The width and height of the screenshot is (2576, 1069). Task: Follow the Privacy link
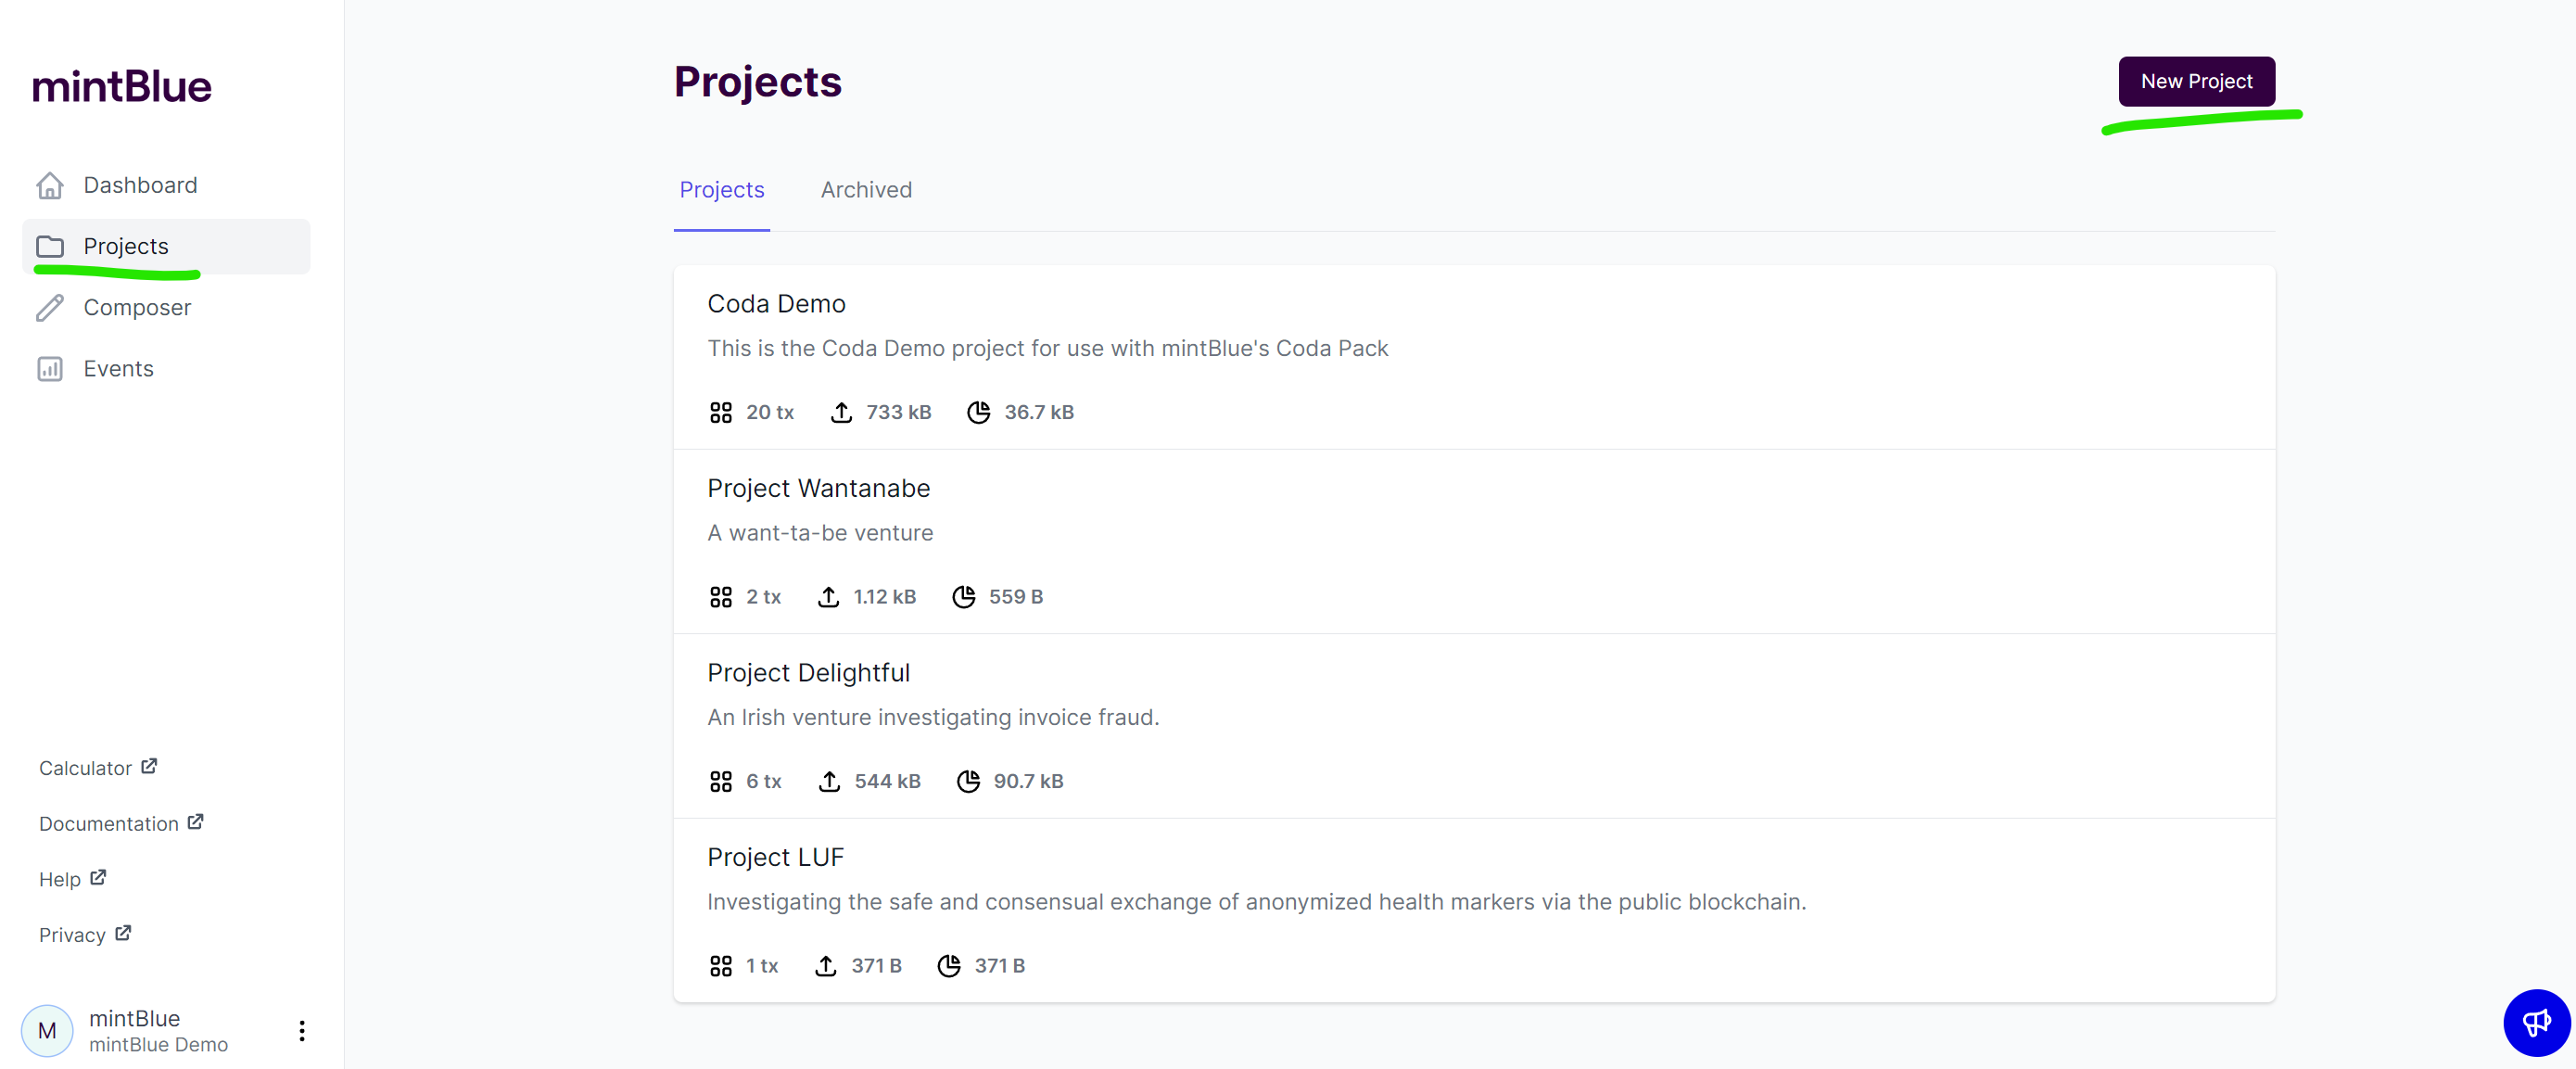(x=72, y=935)
